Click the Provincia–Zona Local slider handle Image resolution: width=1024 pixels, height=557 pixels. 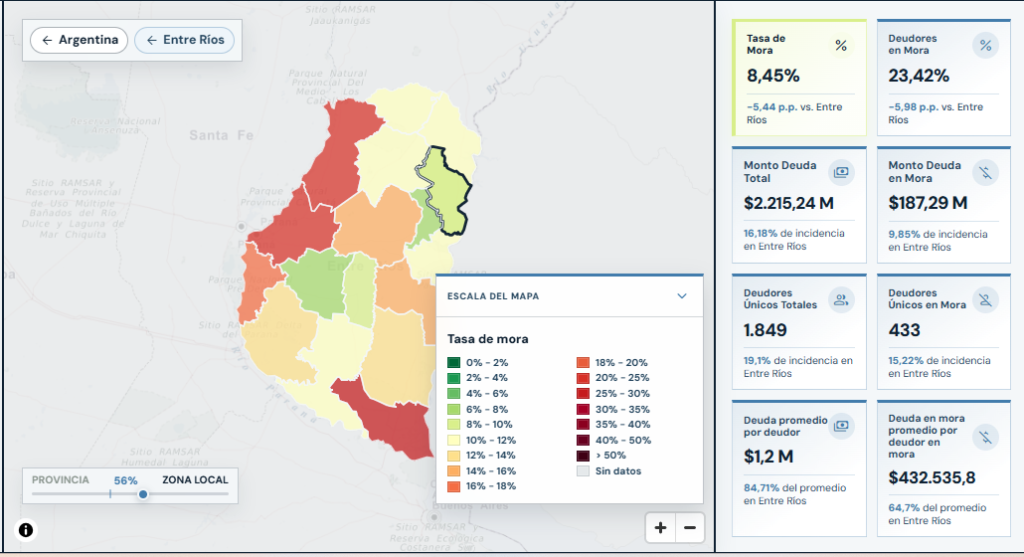tap(143, 494)
